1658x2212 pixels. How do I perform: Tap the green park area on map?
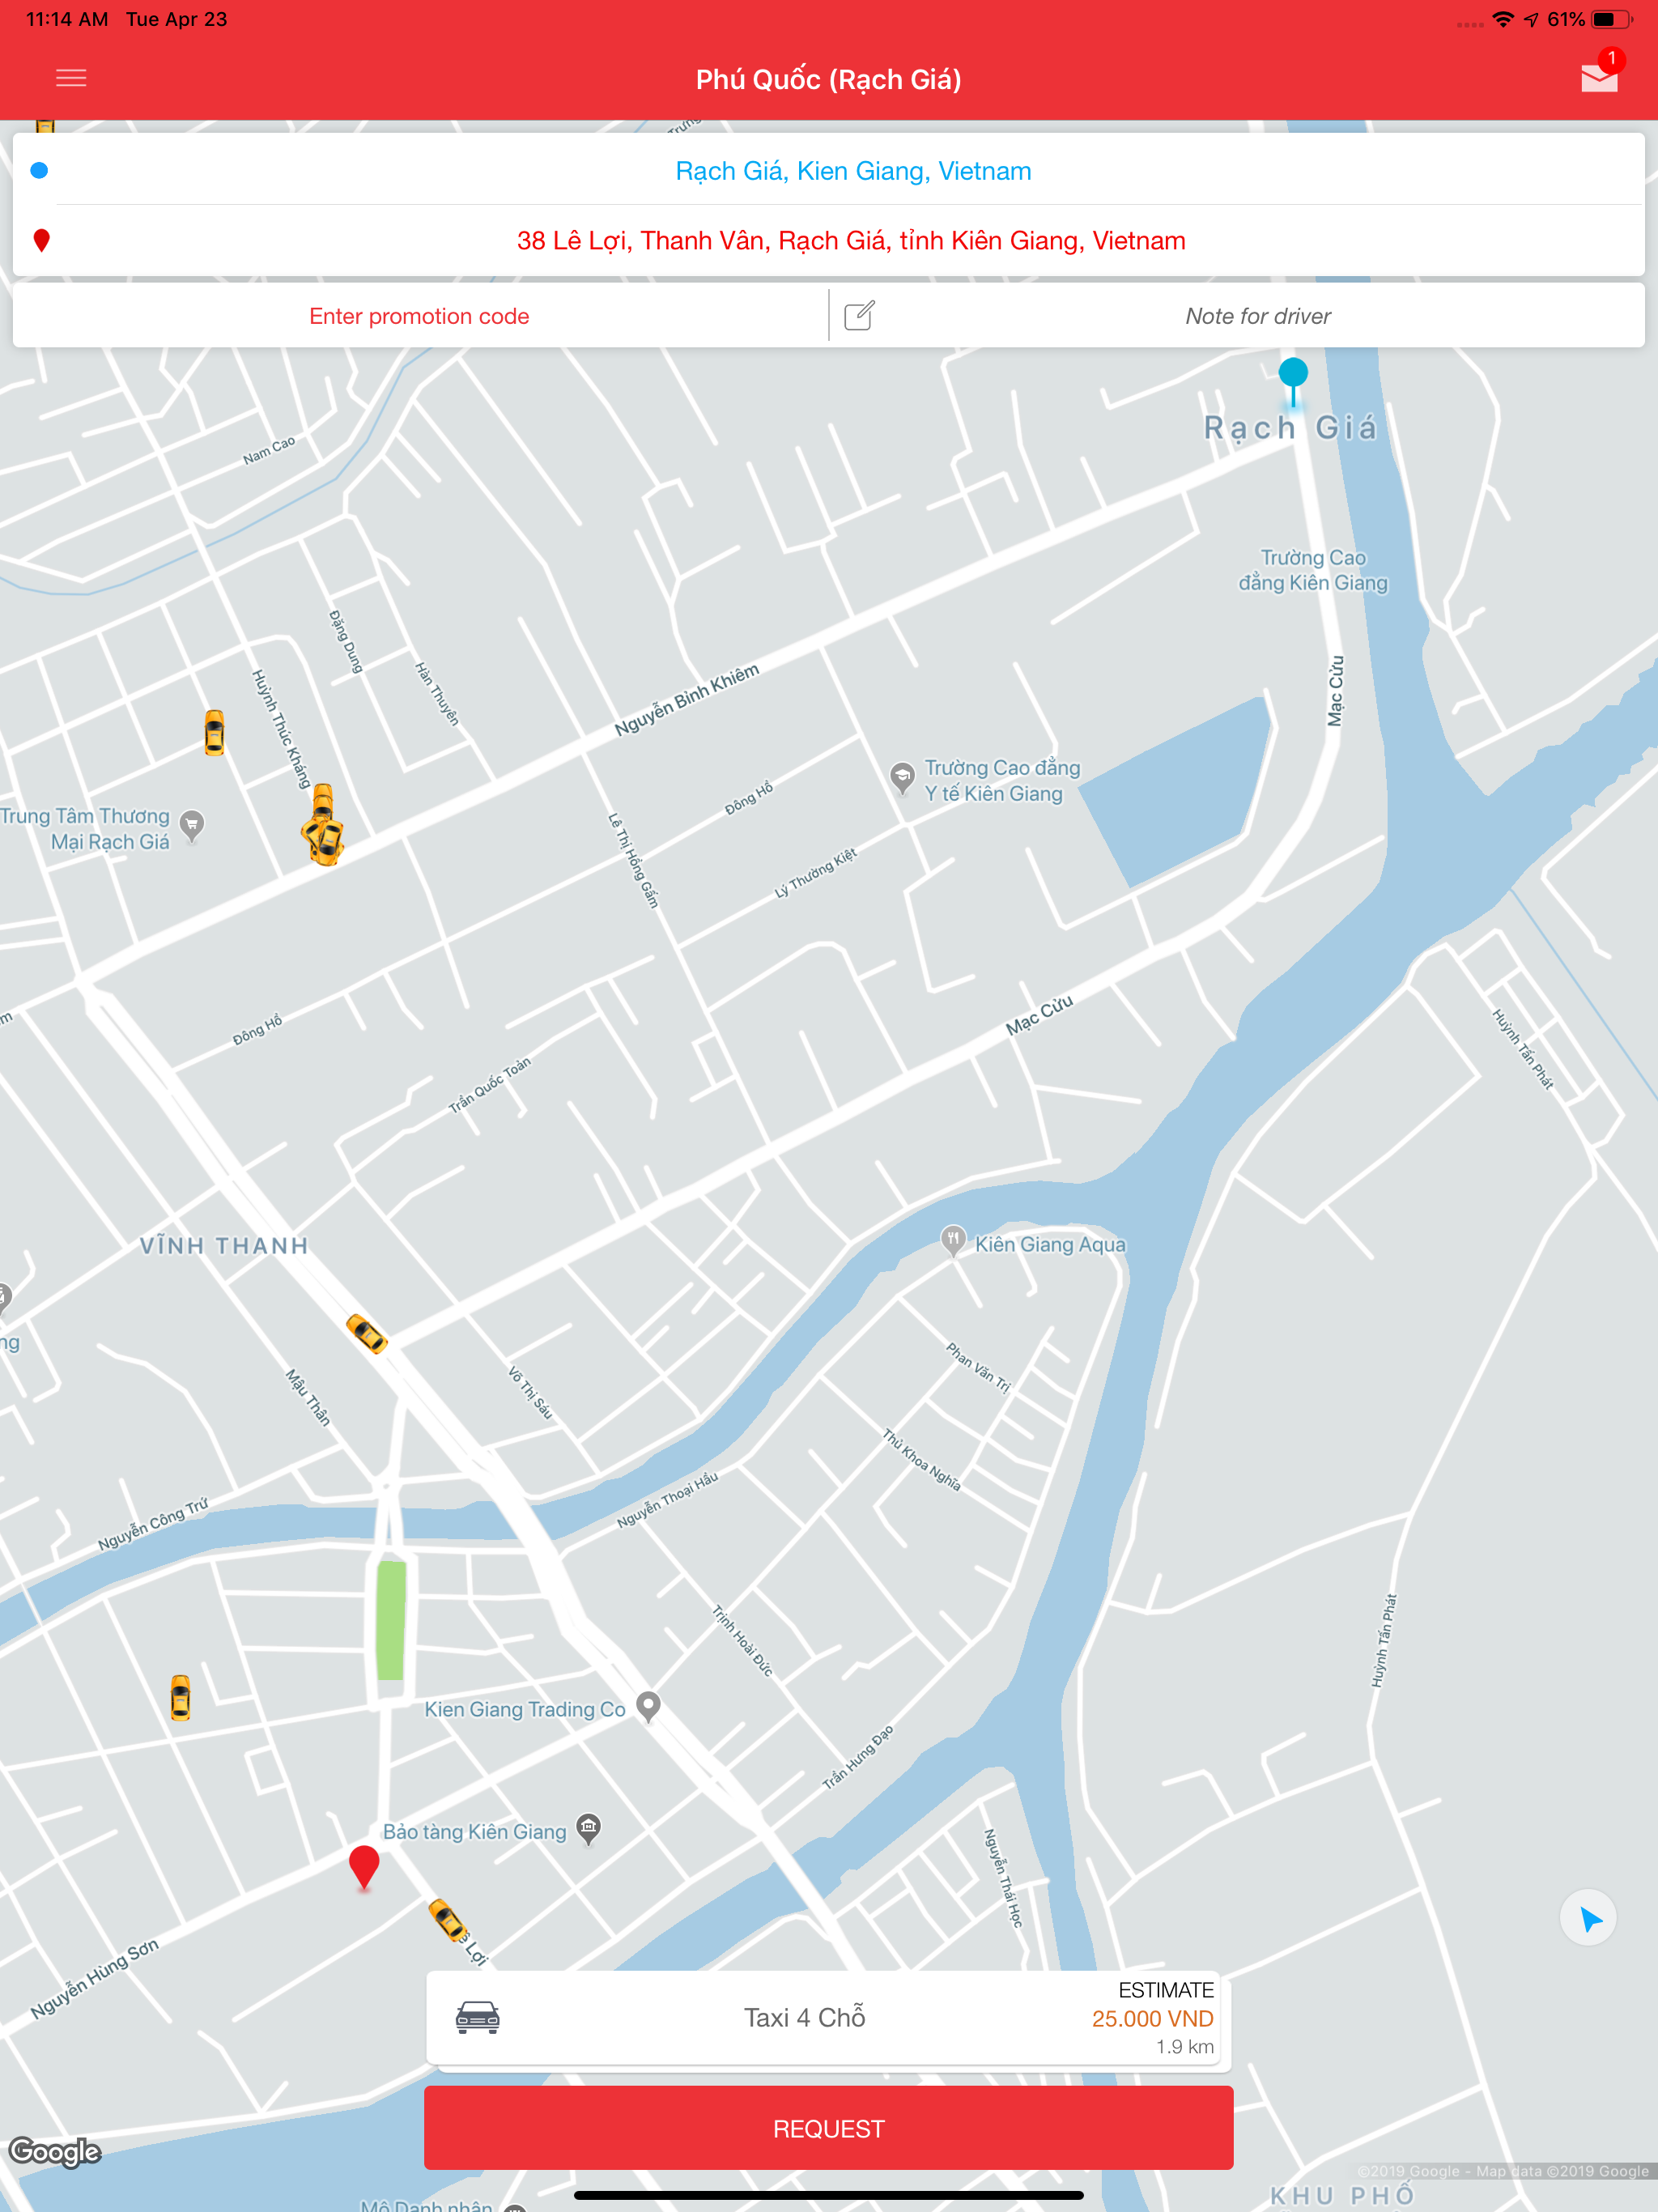[391, 1620]
